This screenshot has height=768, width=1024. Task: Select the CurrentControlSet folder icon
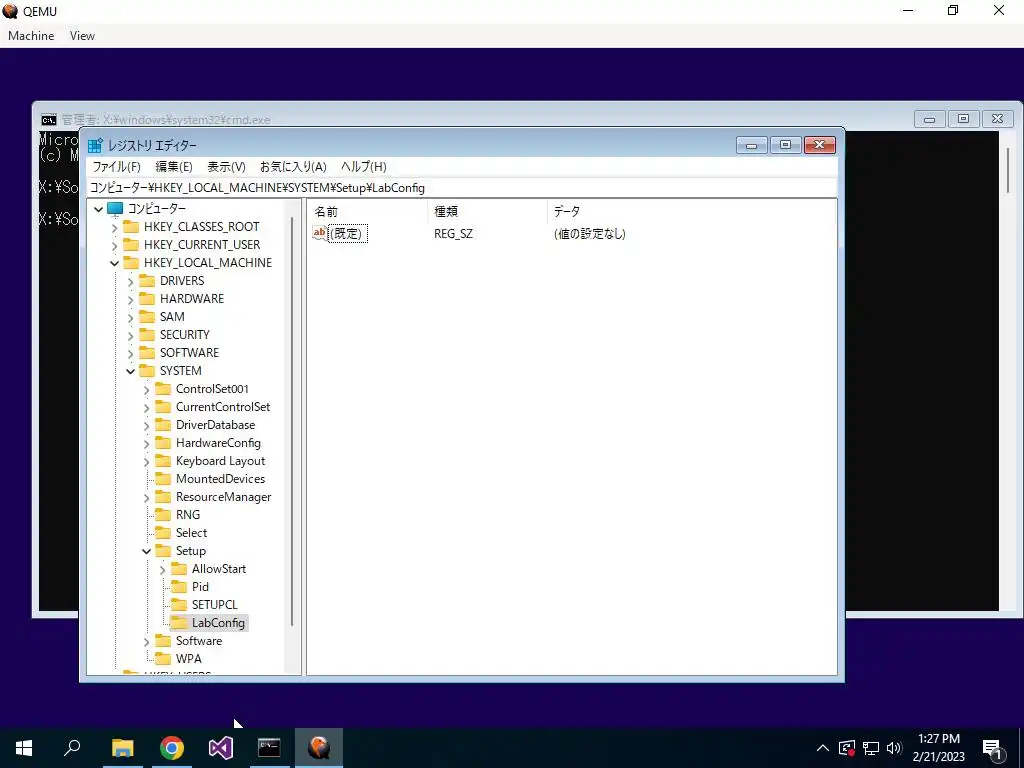coord(163,407)
